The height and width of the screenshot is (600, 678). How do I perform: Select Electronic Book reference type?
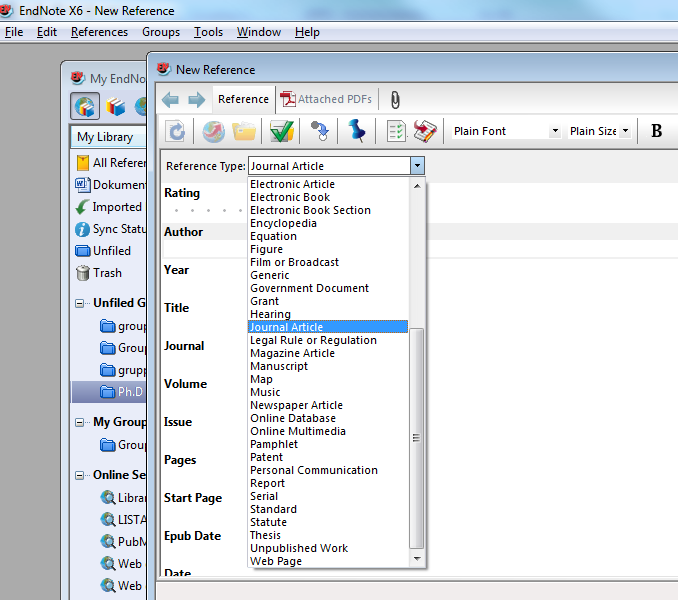(x=328, y=197)
